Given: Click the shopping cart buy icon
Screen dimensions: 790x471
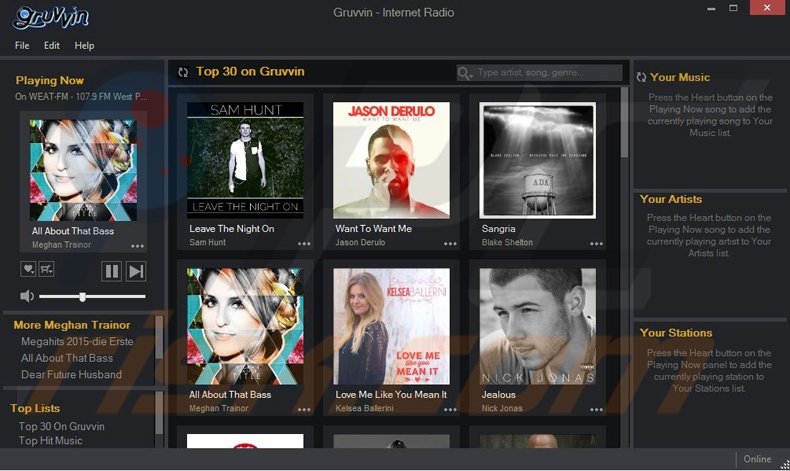Looking at the screenshot, I should click(x=46, y=269).
